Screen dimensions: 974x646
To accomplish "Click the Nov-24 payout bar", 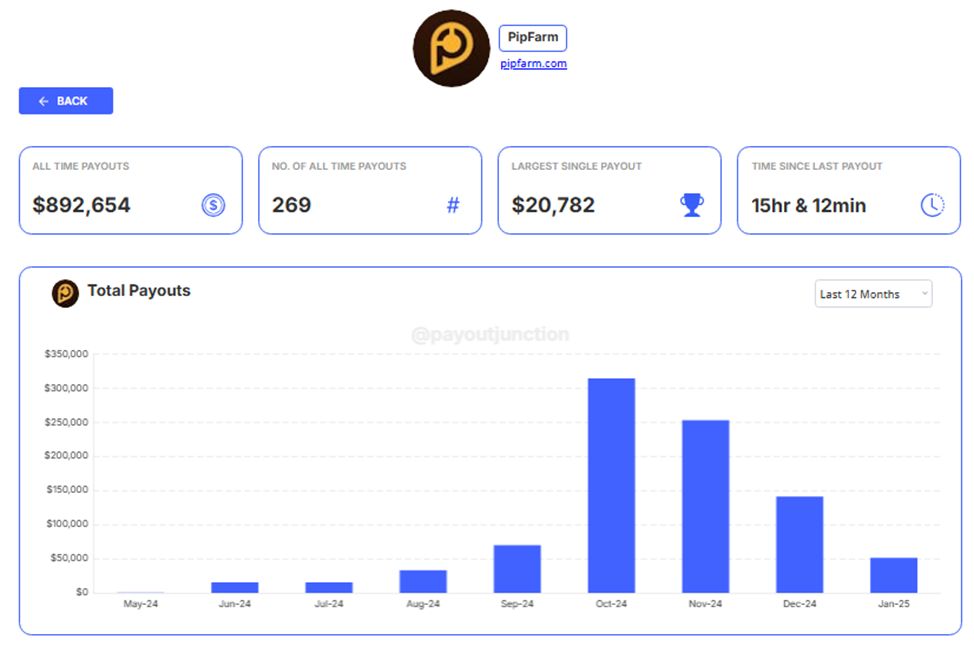I will (x=705, y=506).
